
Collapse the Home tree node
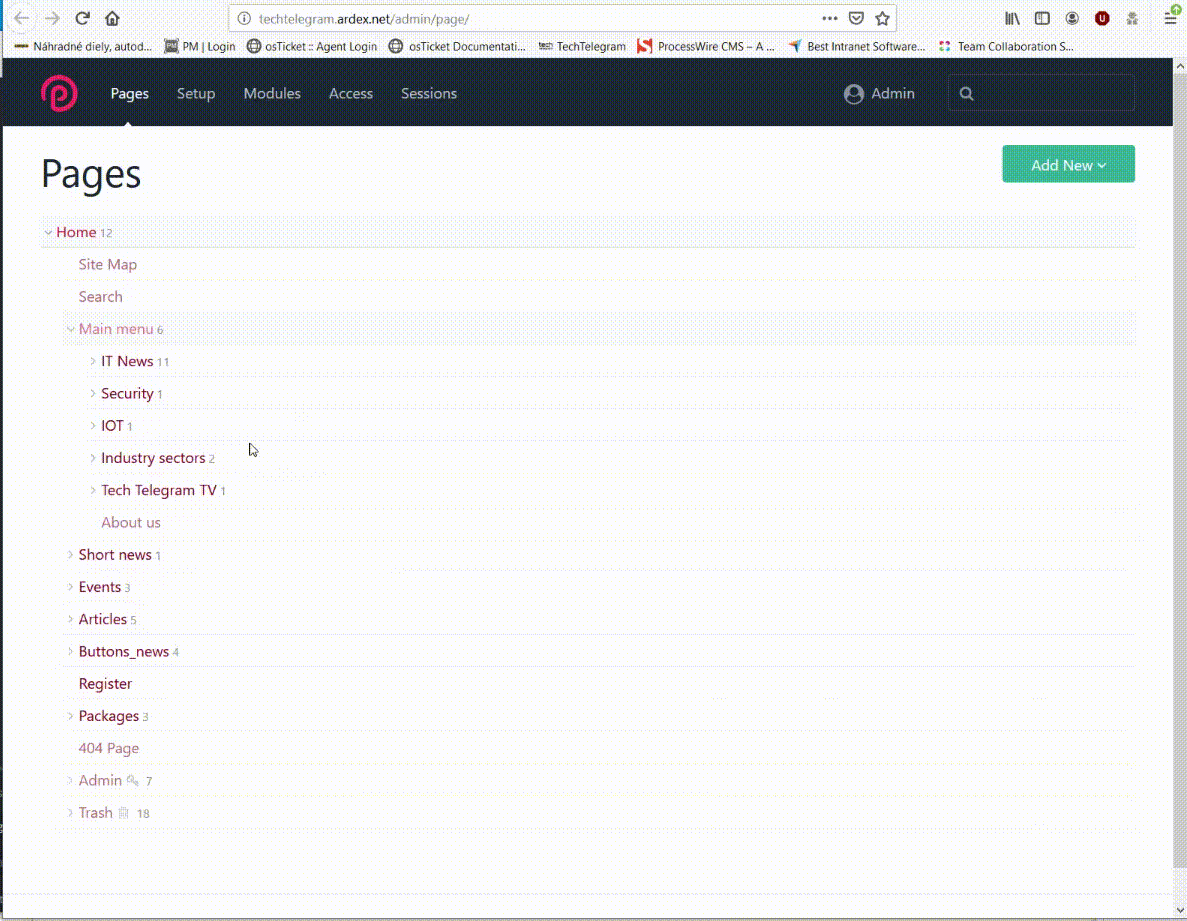pyautogui.click(x=48, y=232)
